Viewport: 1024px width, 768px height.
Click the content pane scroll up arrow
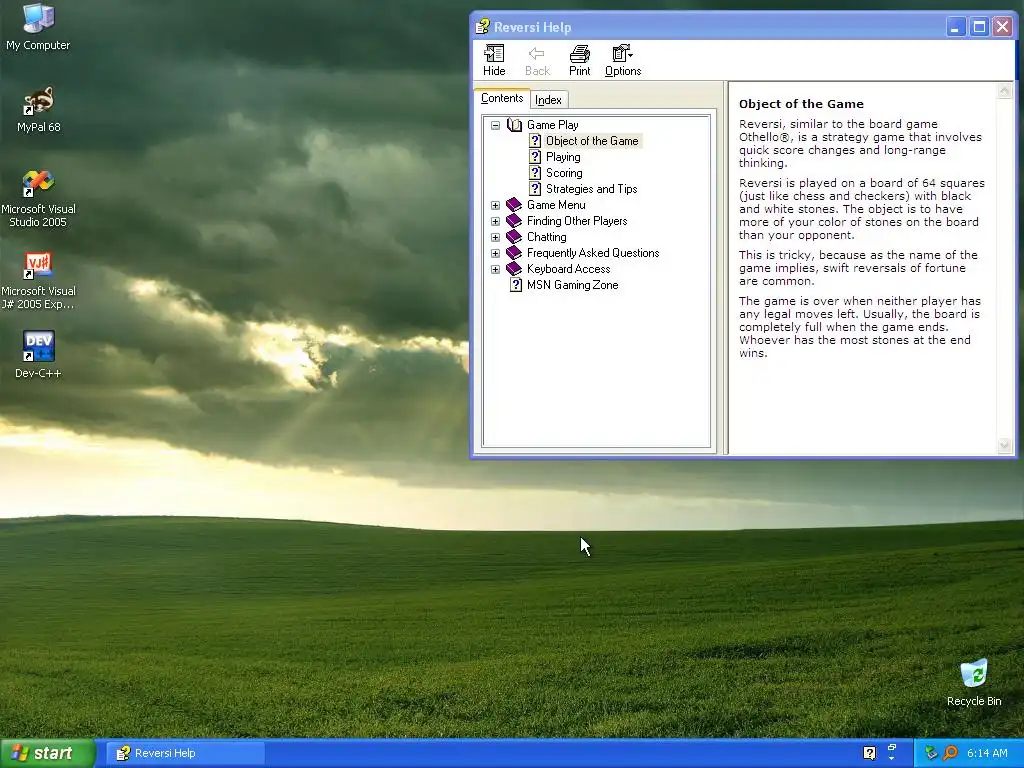click(1004, 91)
